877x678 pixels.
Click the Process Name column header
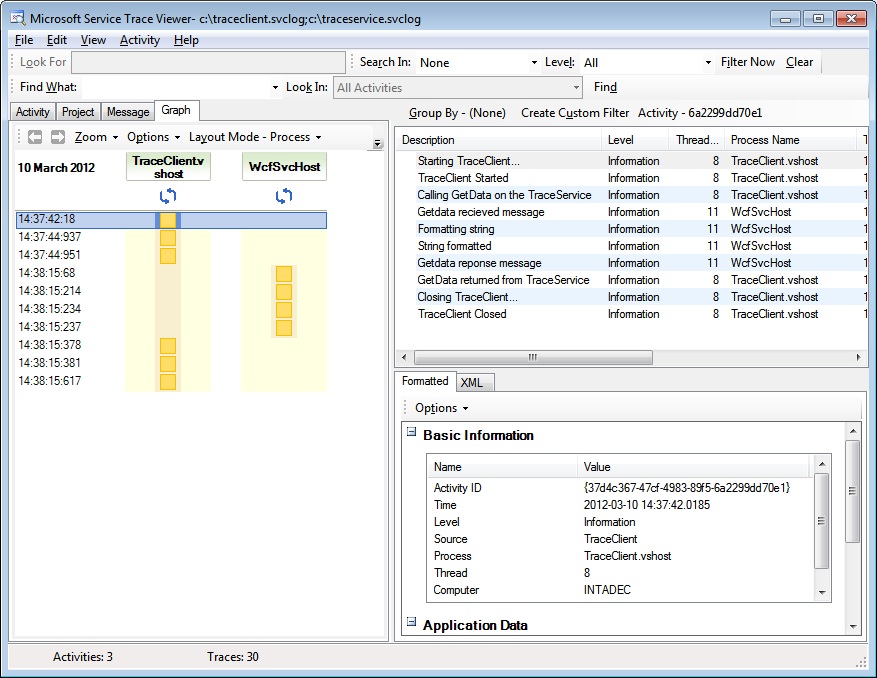[790, 140]
